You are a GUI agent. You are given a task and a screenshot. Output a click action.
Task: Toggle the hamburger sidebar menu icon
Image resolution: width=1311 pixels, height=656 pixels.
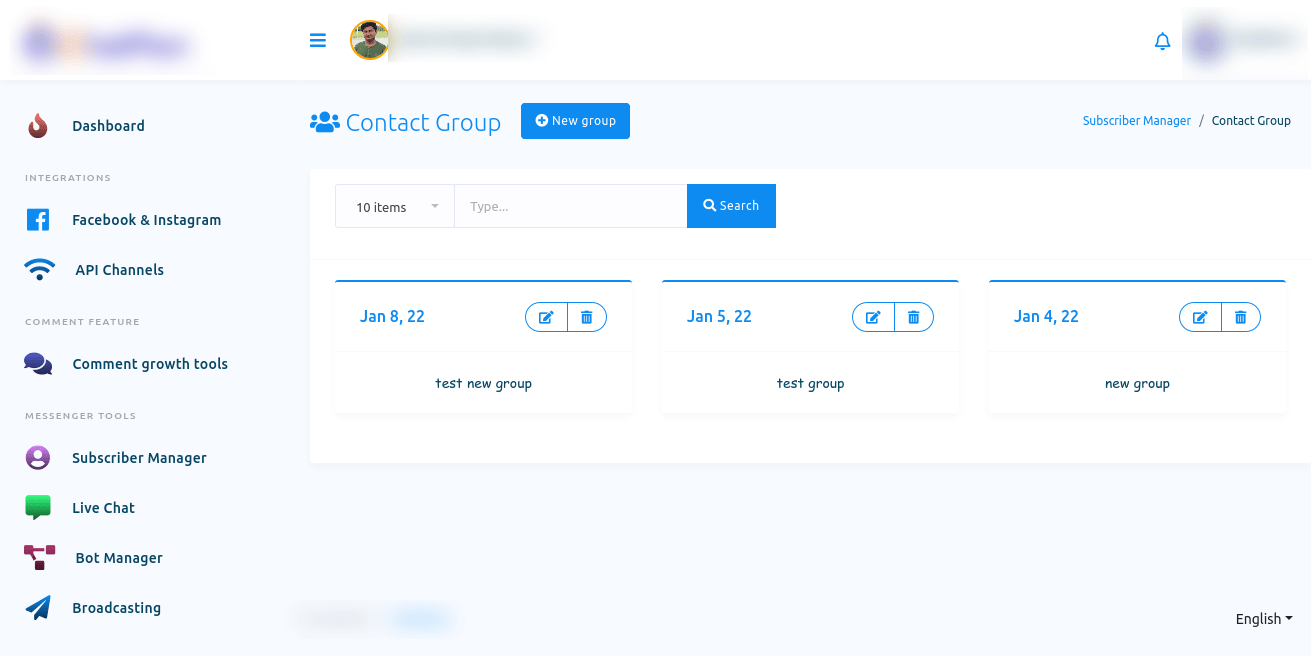tap(318, 40)
